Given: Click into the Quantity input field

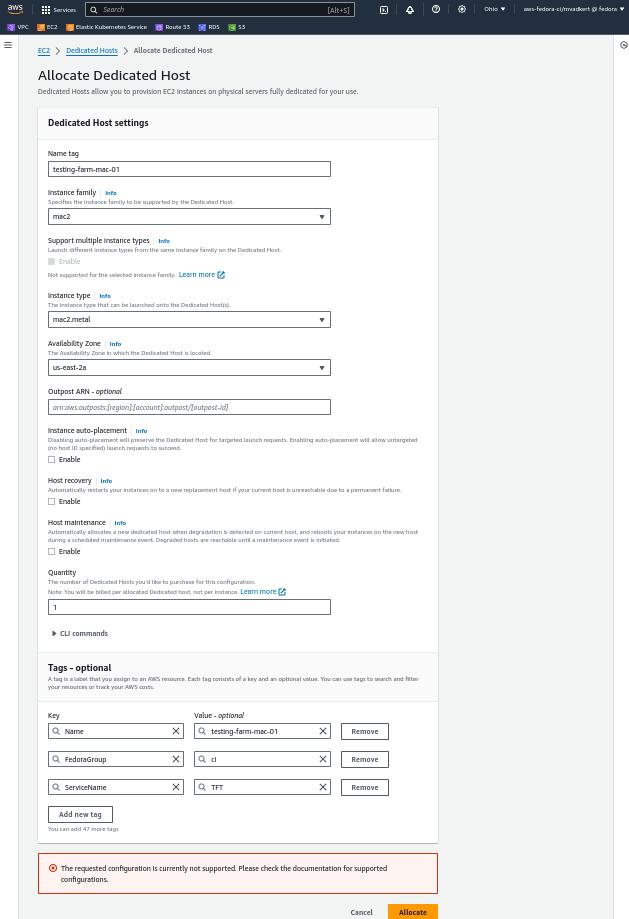Looking at the screenshot, I should pyautogui.click(x=189, y=607).
